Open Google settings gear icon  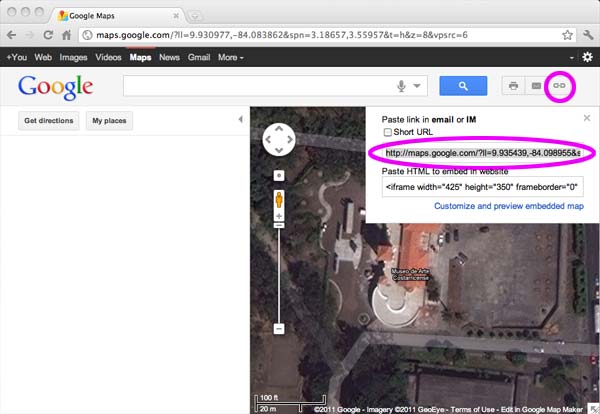click(587, 57)
